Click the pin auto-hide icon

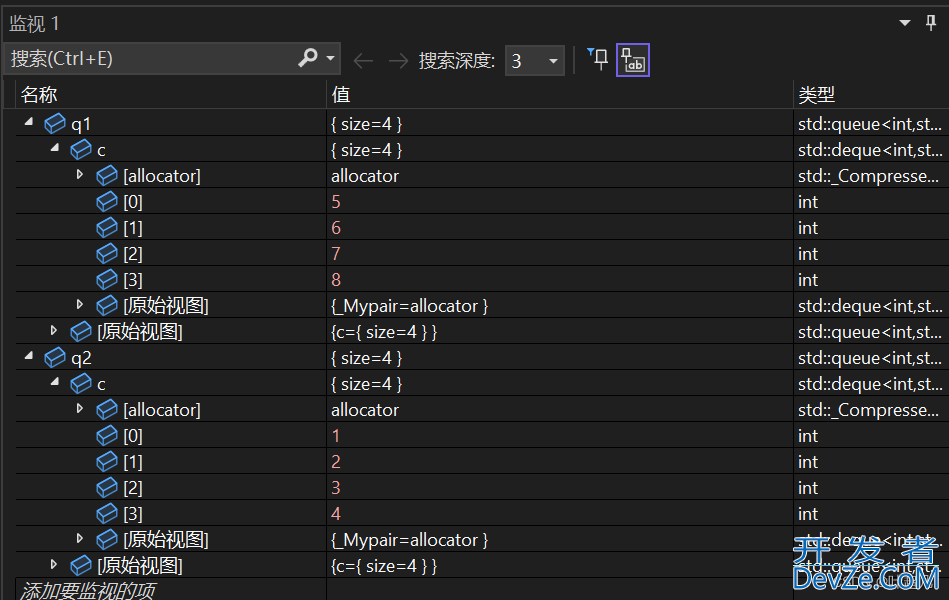click(x=931, y=23)
